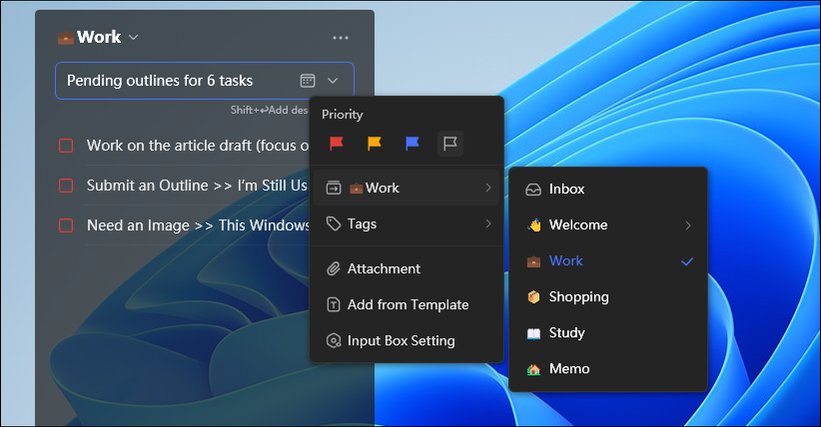Collapse the input box options chevron

point(333,80)
